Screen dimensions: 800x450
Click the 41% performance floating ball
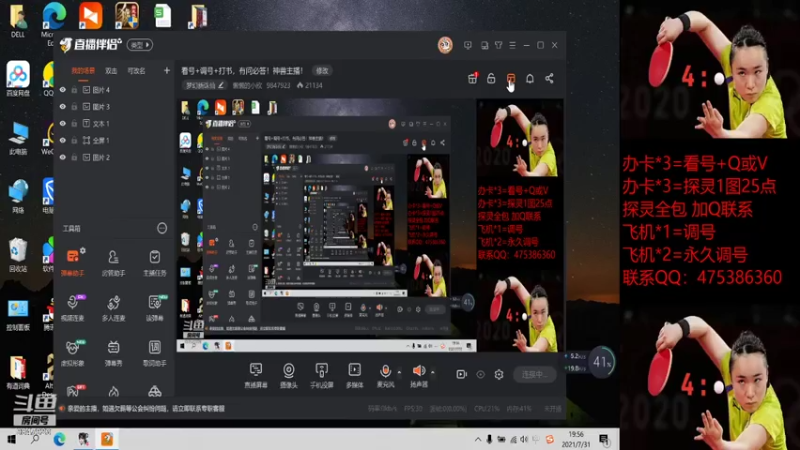[x=602, y=362]
